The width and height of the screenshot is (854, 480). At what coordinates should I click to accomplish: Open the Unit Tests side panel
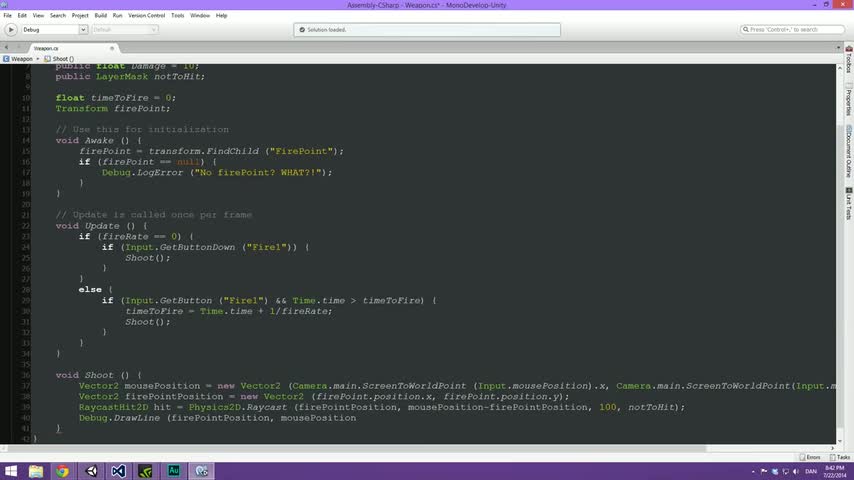pyautogui.click(x=849, y=203)
